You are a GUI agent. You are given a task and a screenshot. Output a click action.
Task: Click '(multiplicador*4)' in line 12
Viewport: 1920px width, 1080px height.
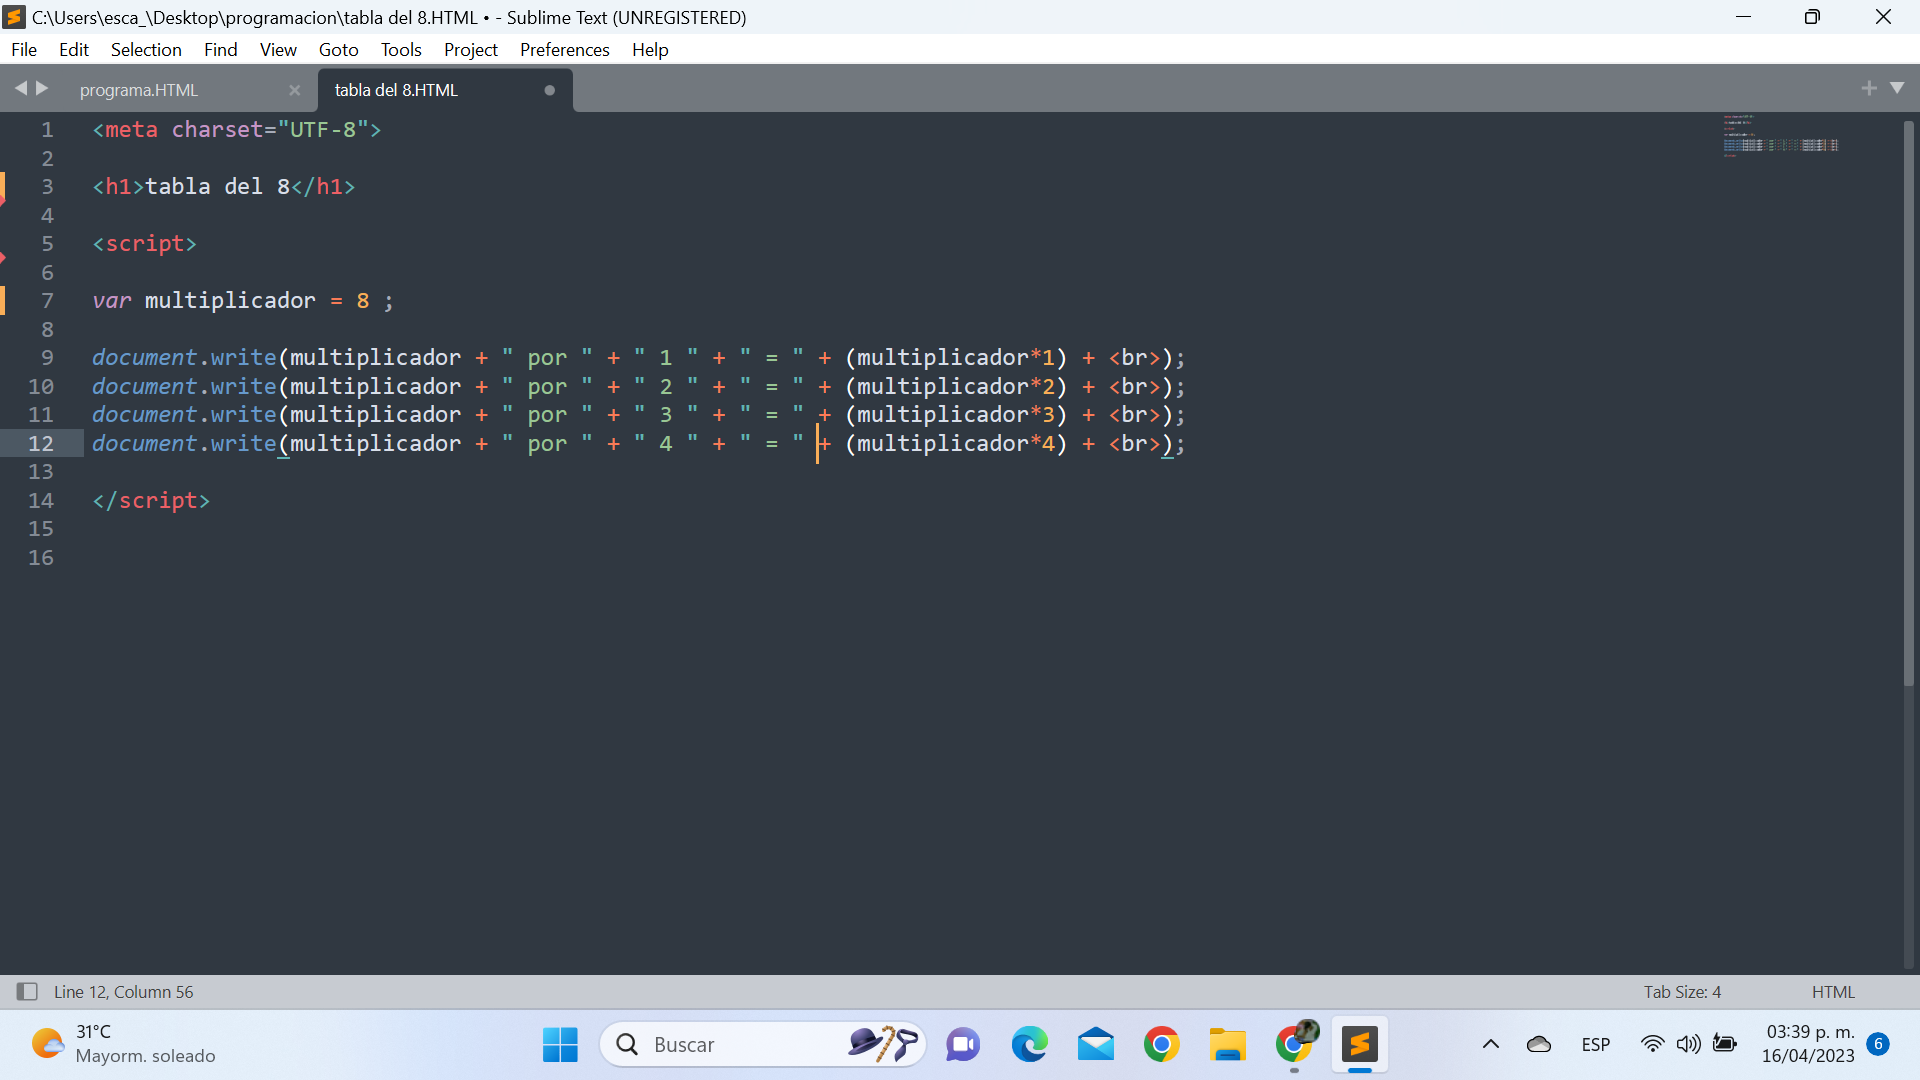click(x=956, y=443)
